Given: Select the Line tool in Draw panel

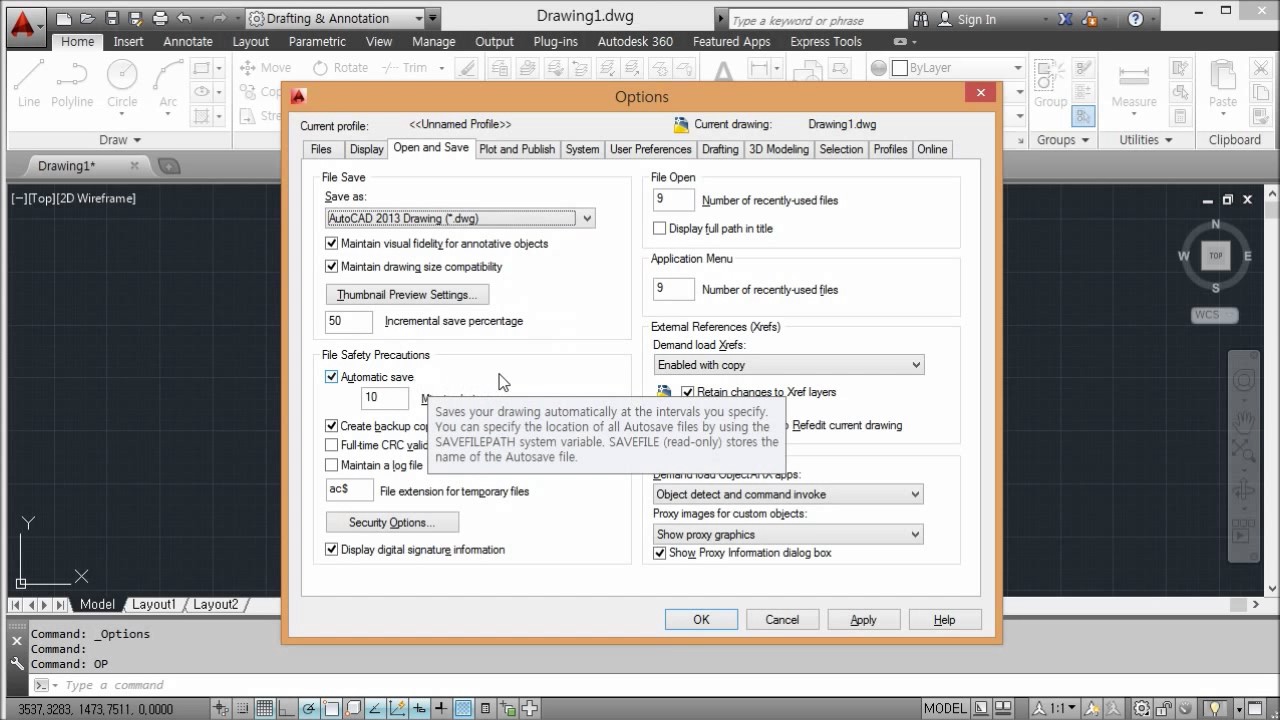Looking at the screenshot, I should coord(29,82).
